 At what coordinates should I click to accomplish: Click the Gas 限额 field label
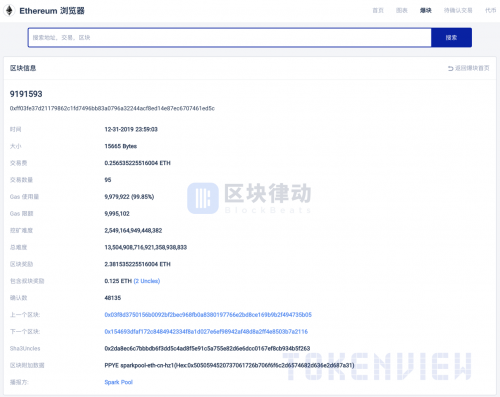(21, 214)
